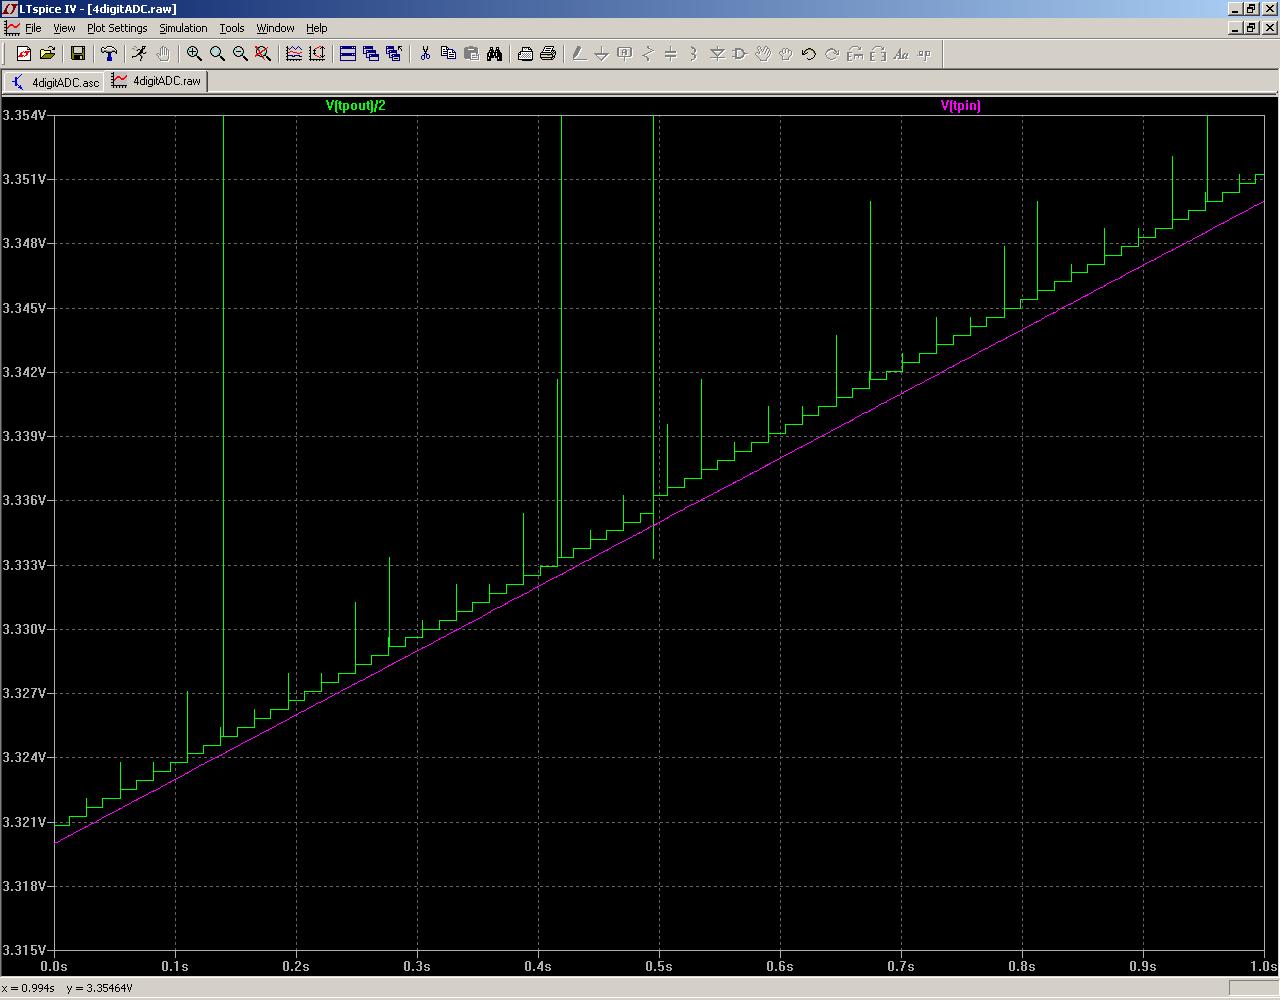
Task: Zoom out of the plot
Action: click(240, 54)
